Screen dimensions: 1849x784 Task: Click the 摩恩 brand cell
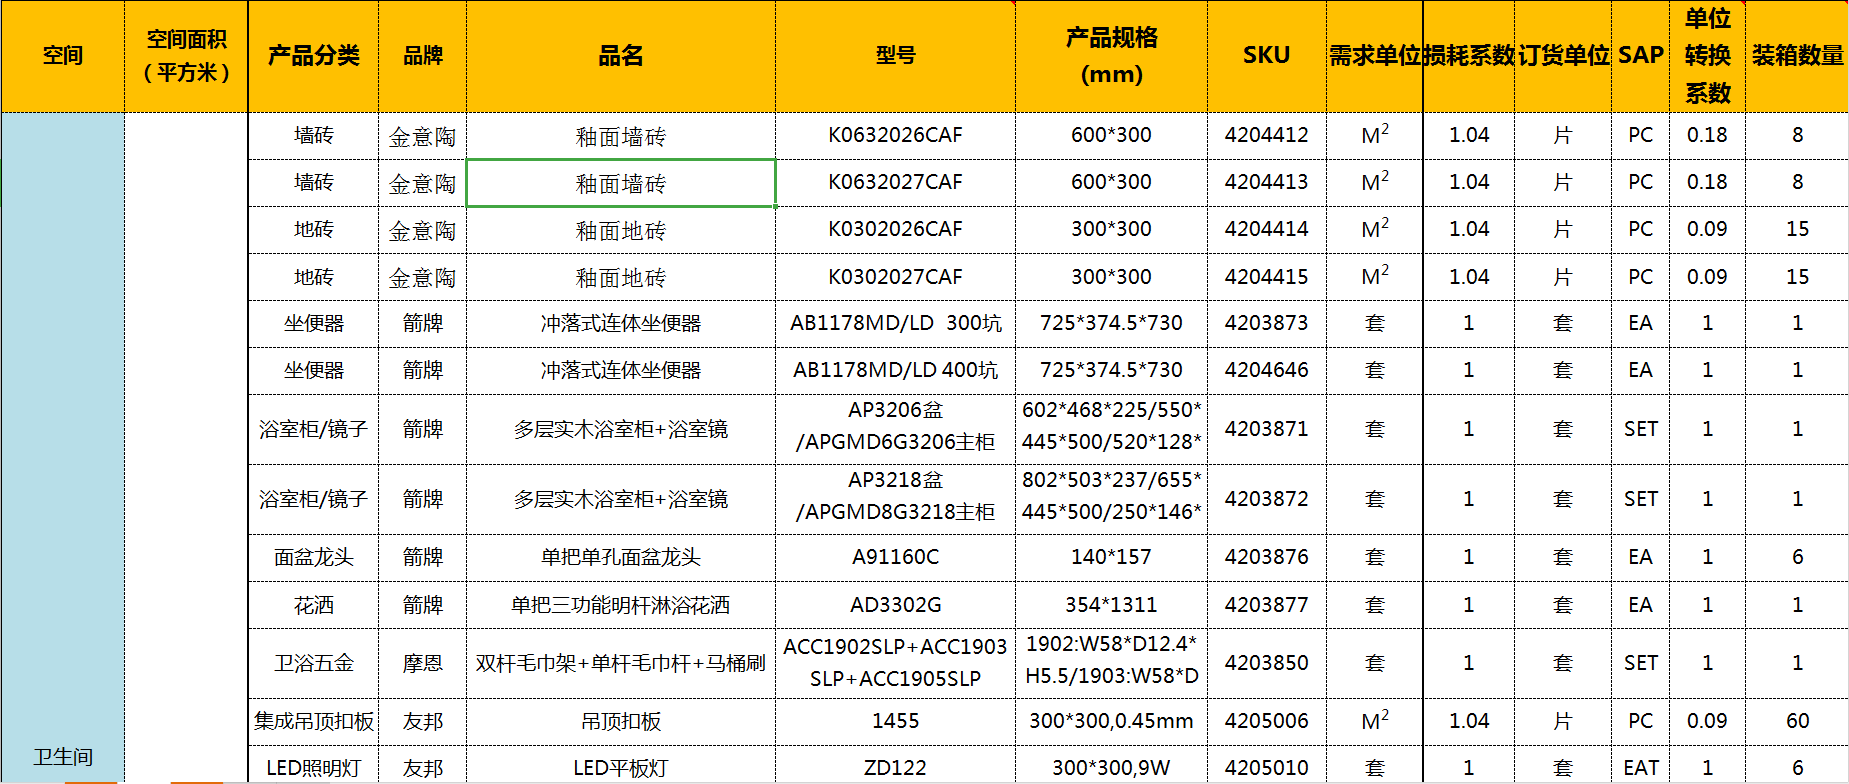[x=422, y=663]
